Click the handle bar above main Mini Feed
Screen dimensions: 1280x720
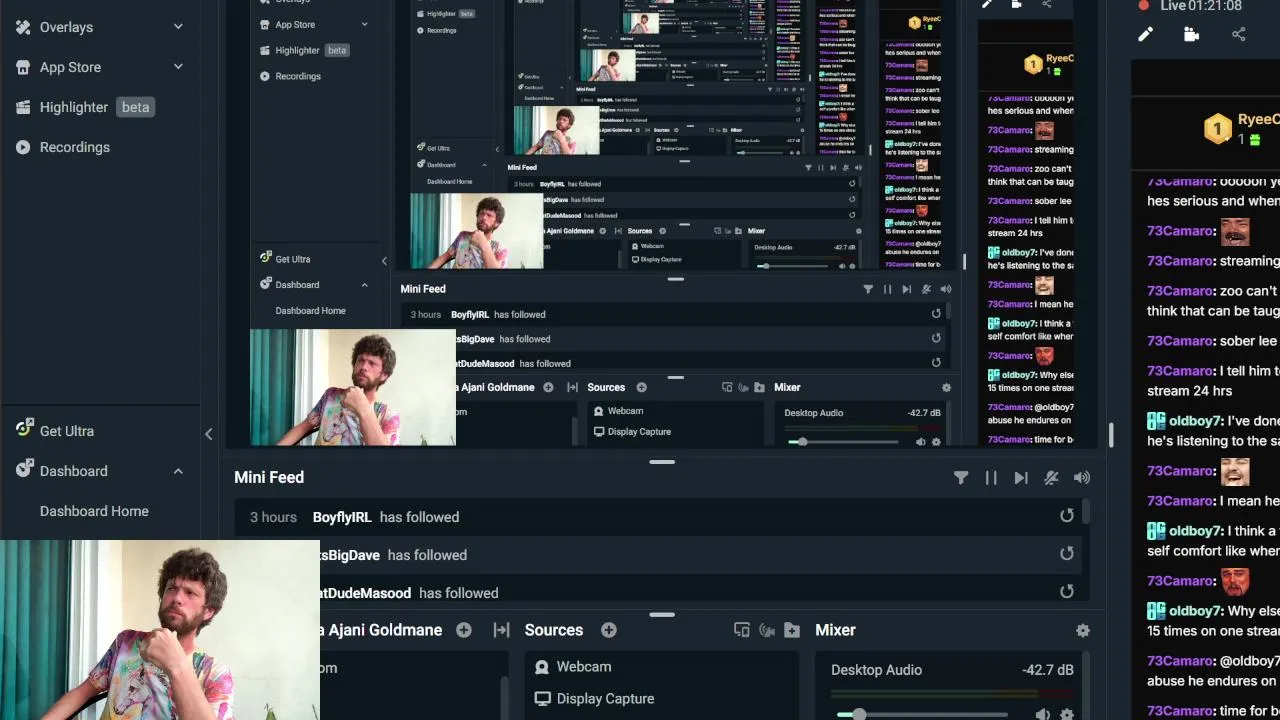[661, 462]
